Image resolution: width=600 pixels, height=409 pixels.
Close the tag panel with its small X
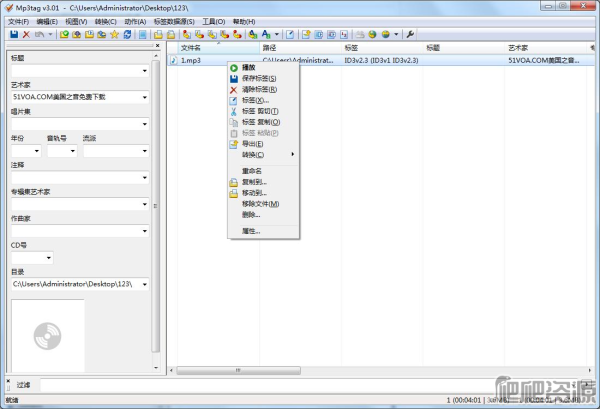[157, 46]
